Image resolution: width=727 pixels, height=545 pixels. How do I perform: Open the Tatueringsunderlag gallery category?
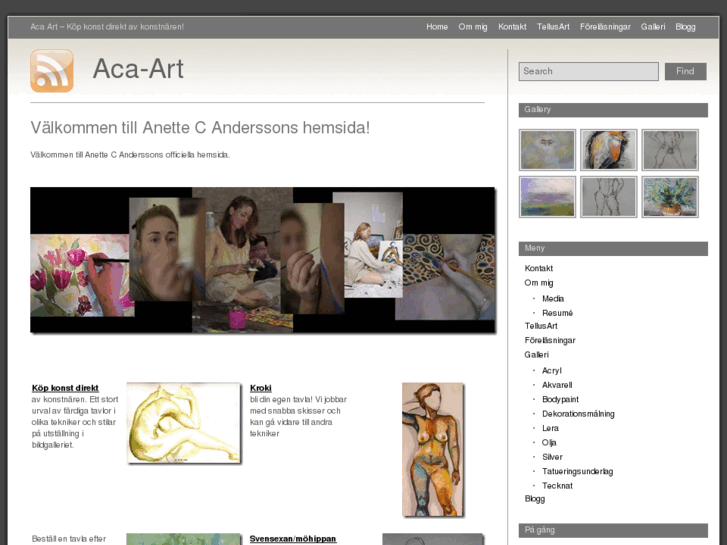577,471
